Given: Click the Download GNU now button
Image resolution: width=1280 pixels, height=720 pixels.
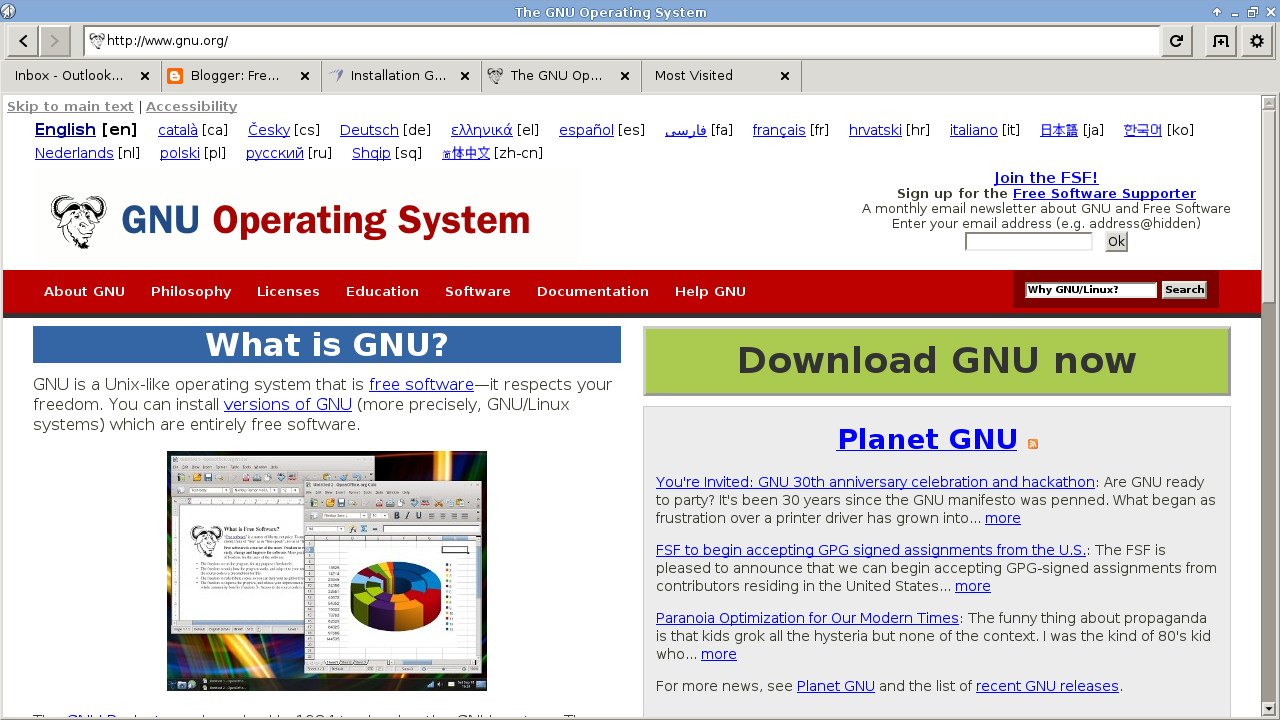Looking at the screenshot, I should [x=937, y=361].
